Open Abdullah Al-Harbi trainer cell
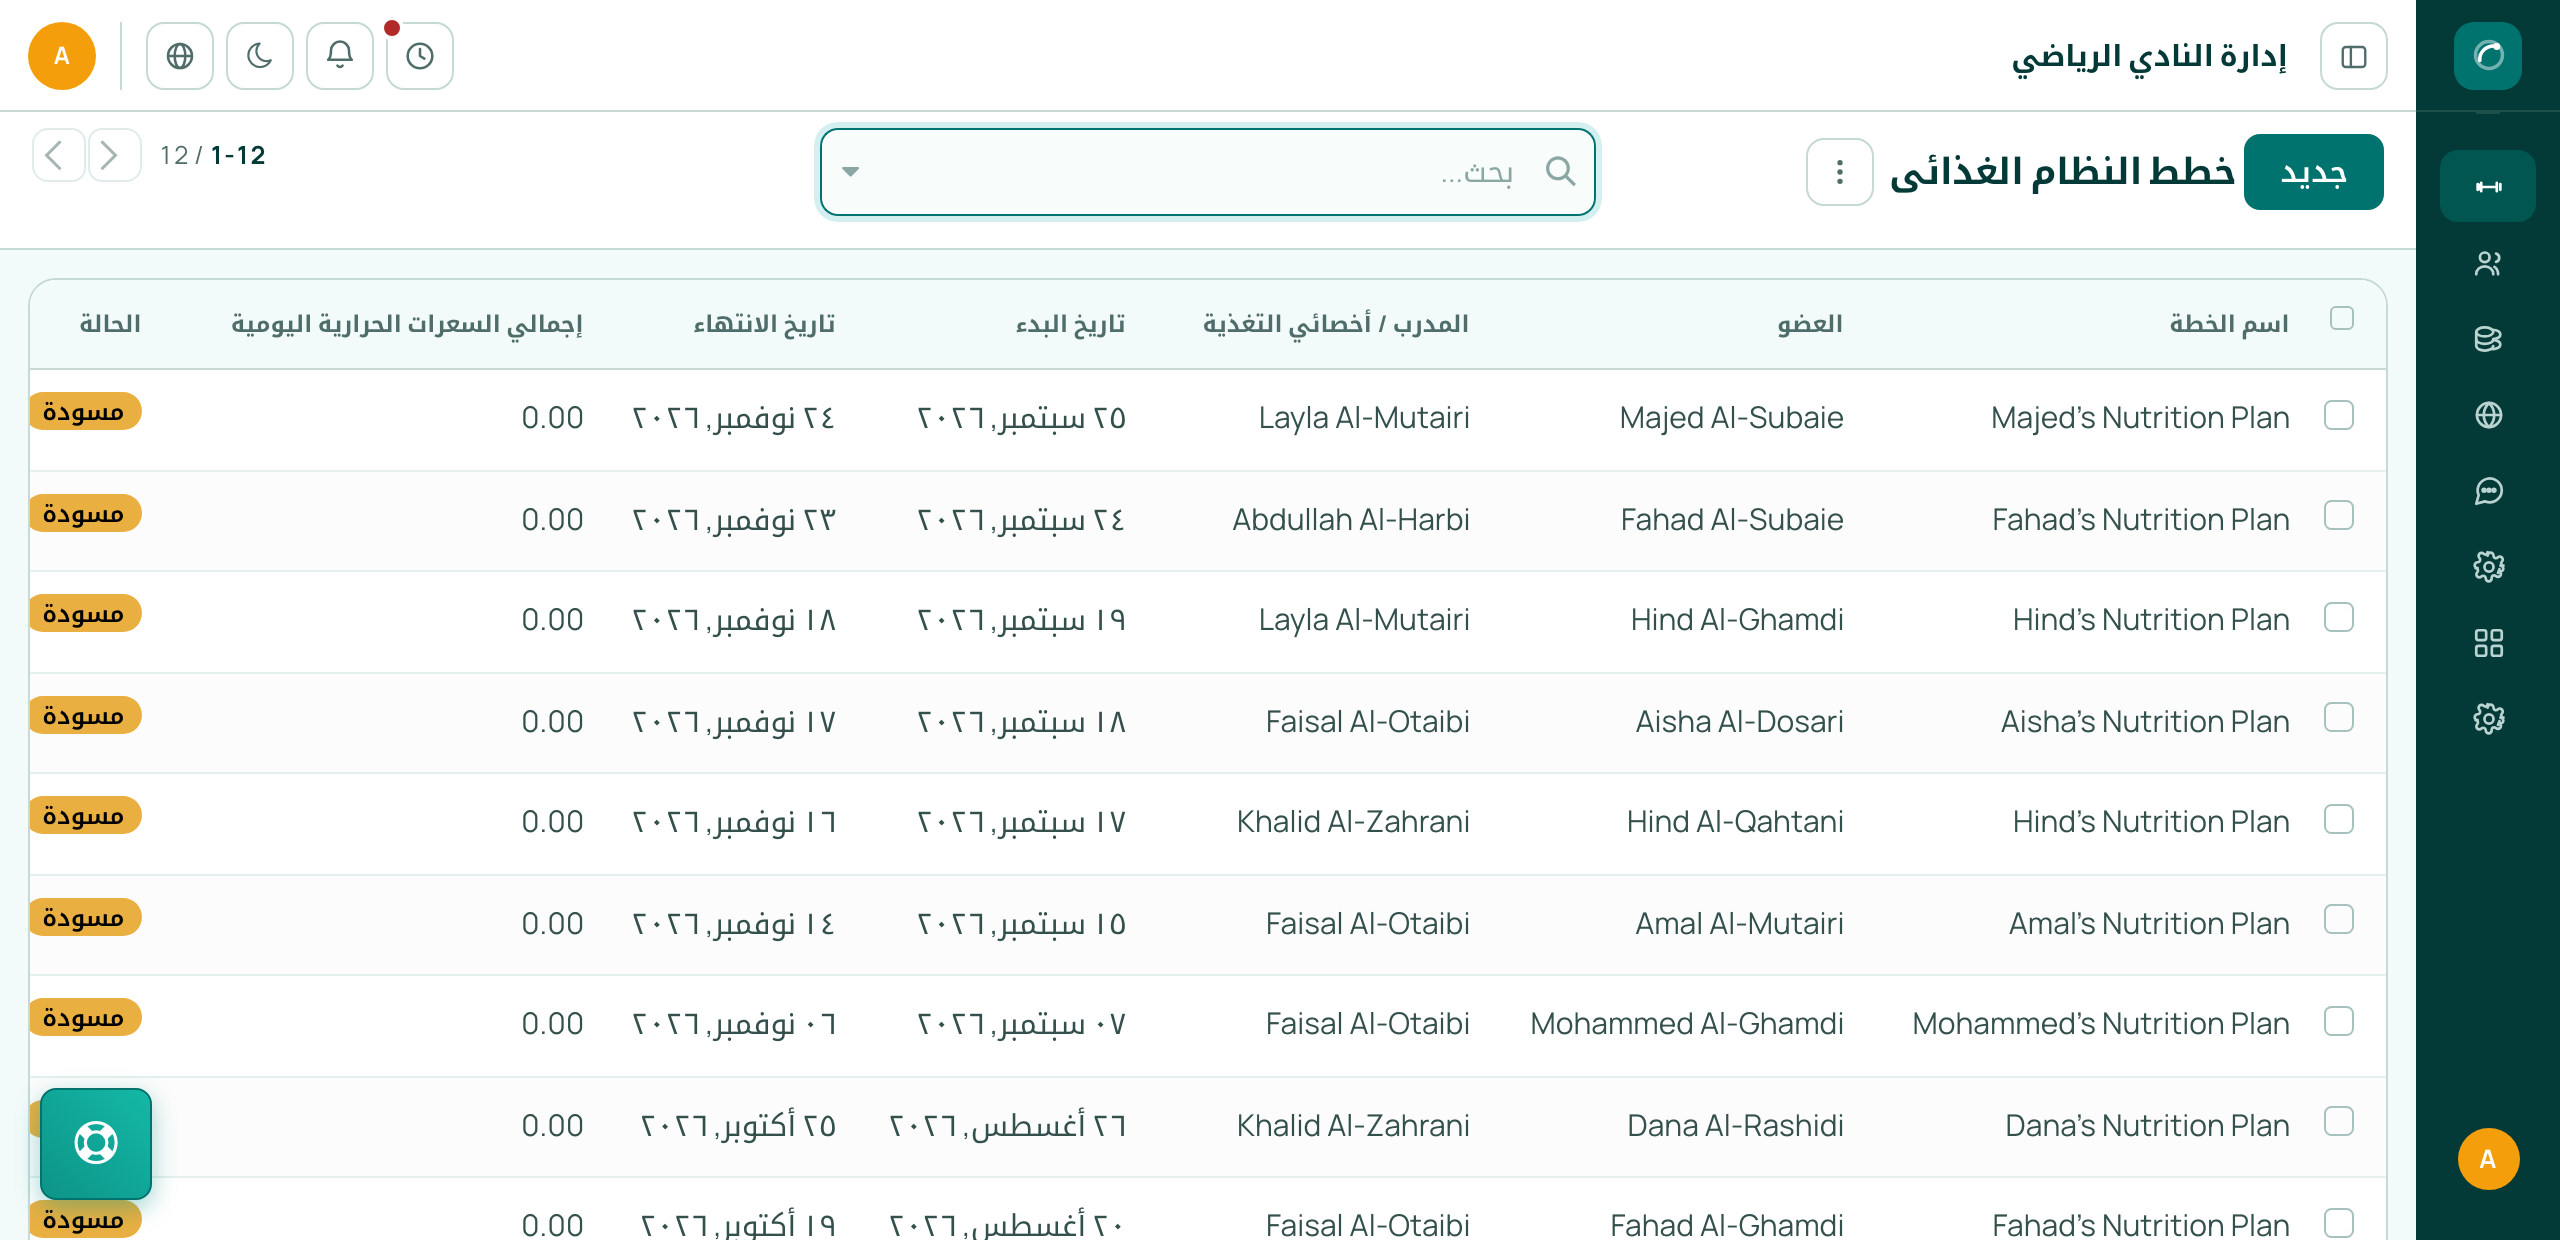Screen dimensions: 2560x1240 click(1350, 520)
